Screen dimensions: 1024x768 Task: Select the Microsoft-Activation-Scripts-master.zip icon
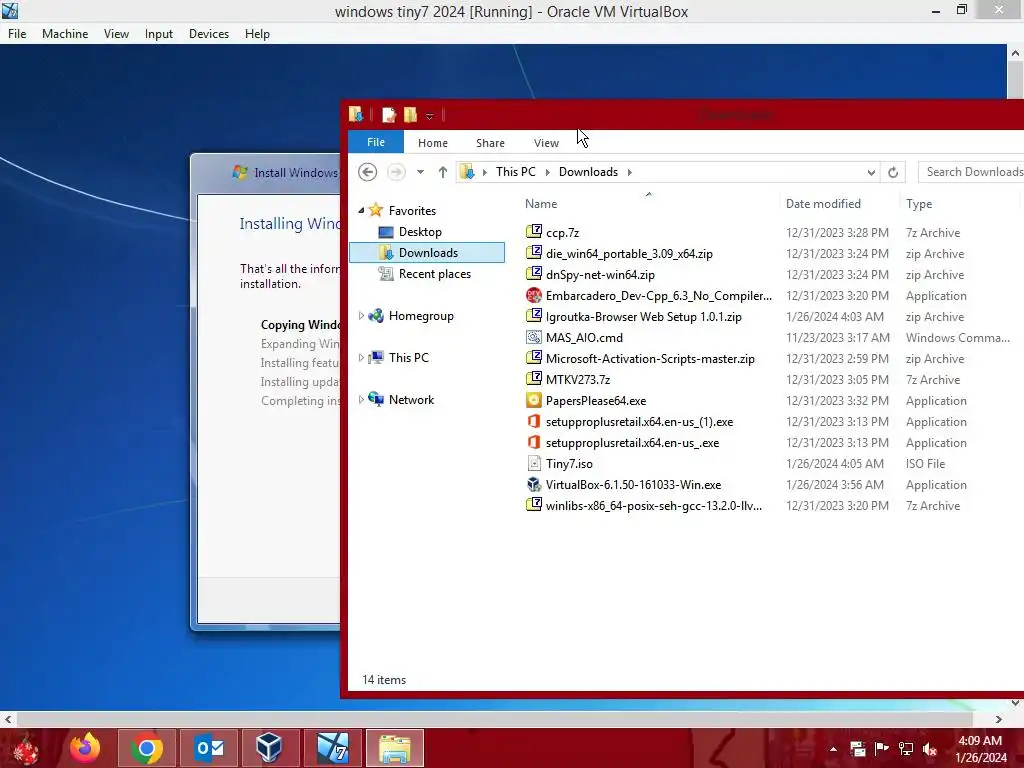click(x=534, y=358)
